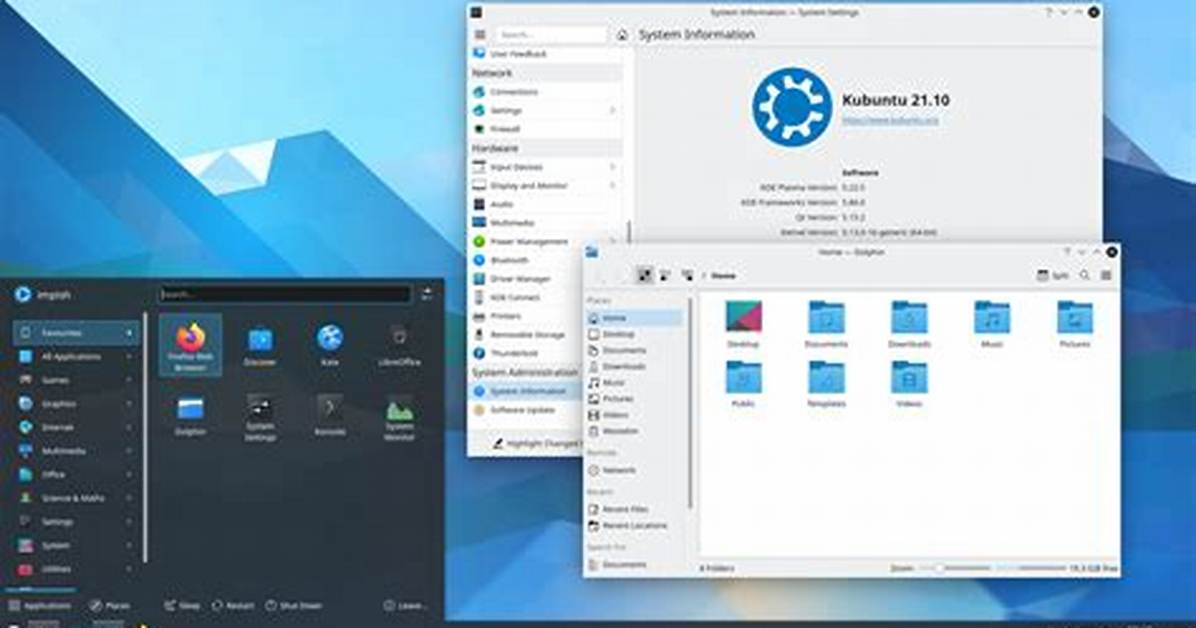Viewport: 1196px width, 628px height.
Task: Open Discover from the application launcher
Action: point(260,345)
